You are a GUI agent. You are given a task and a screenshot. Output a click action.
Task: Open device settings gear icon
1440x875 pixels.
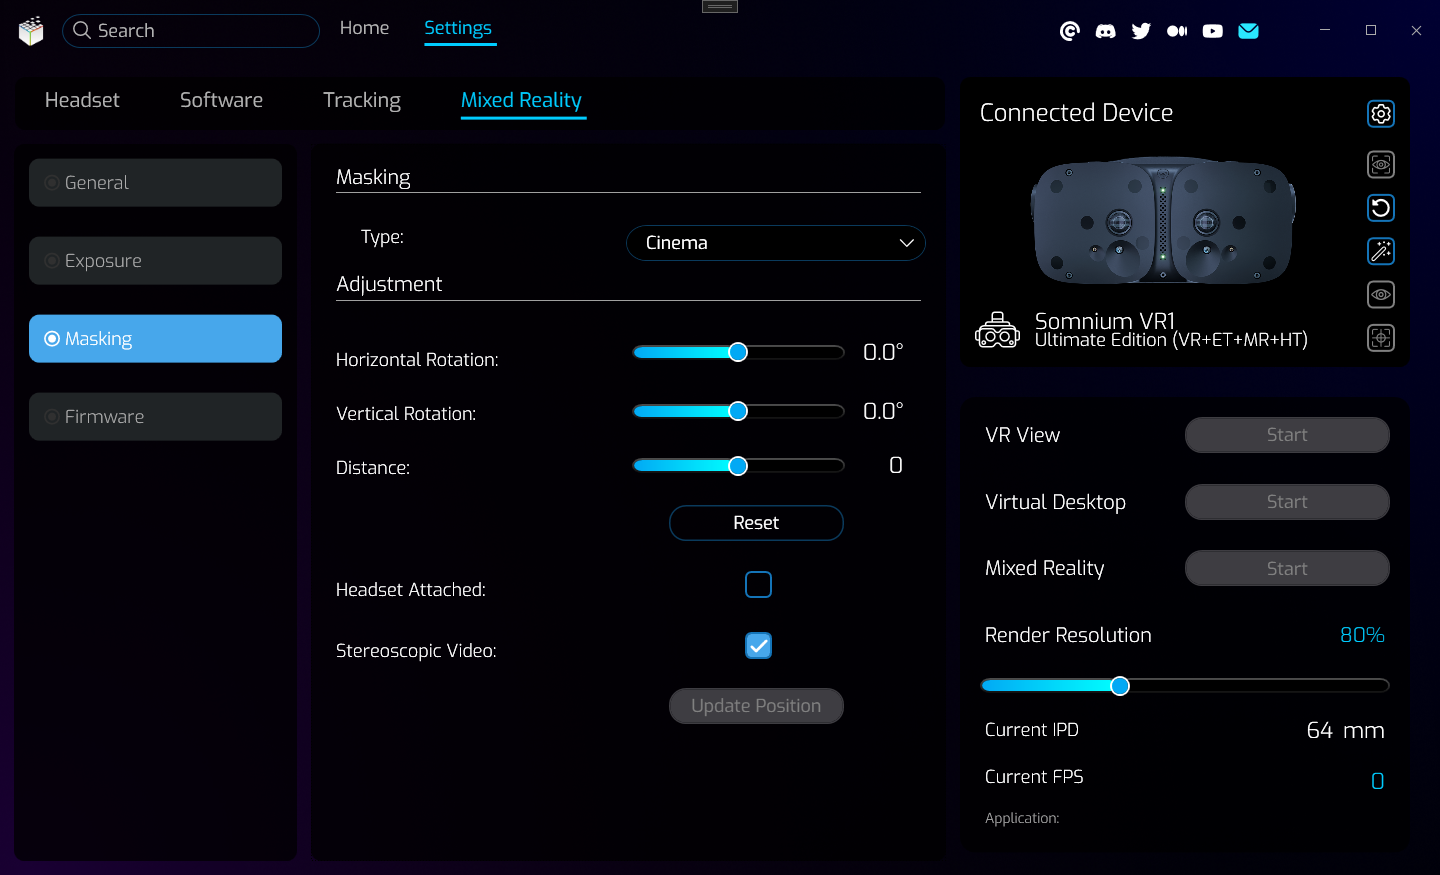tap(1381, 114)
